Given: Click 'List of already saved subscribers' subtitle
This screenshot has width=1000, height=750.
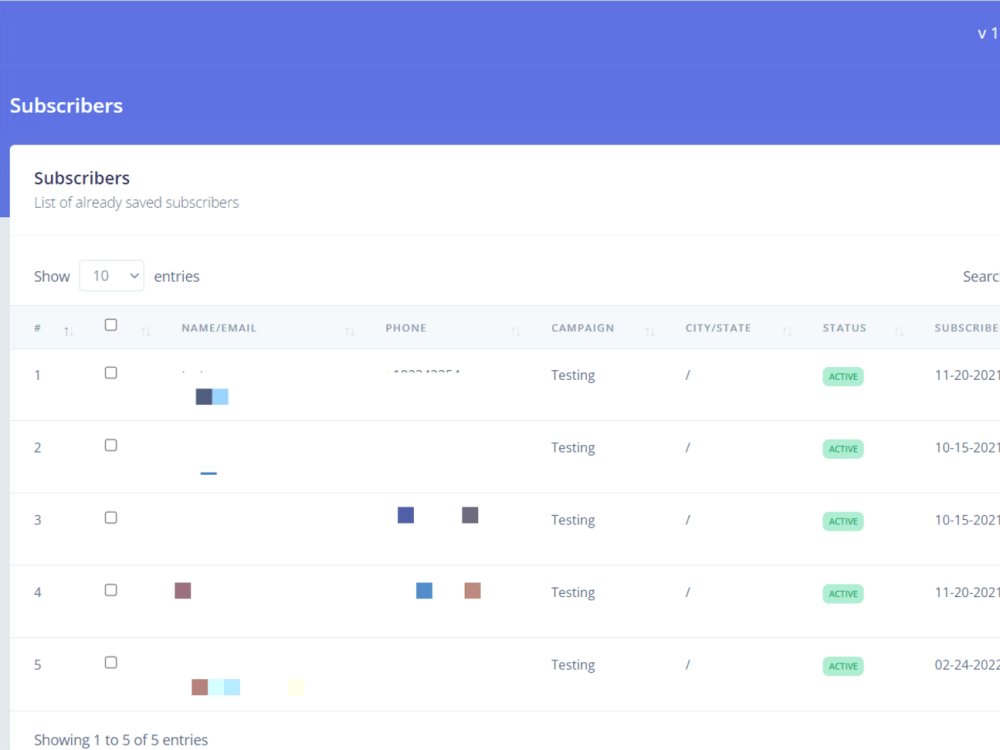Looking at the screenshot, I should coord(136,203).
